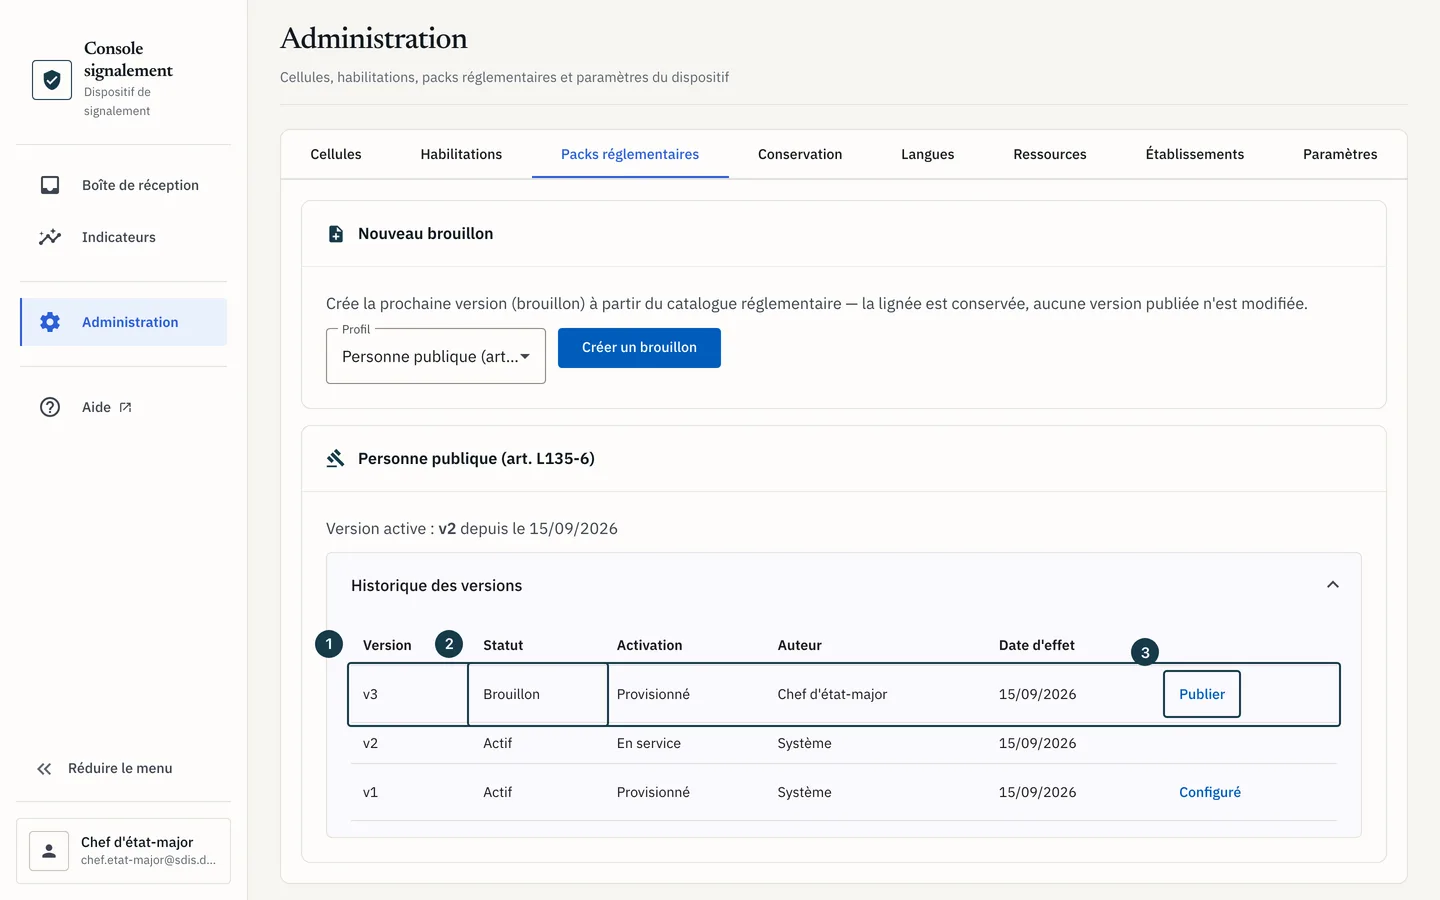Open Boîte de réception in the sidebar
The image size is (1440, 900).
[124, 185]
